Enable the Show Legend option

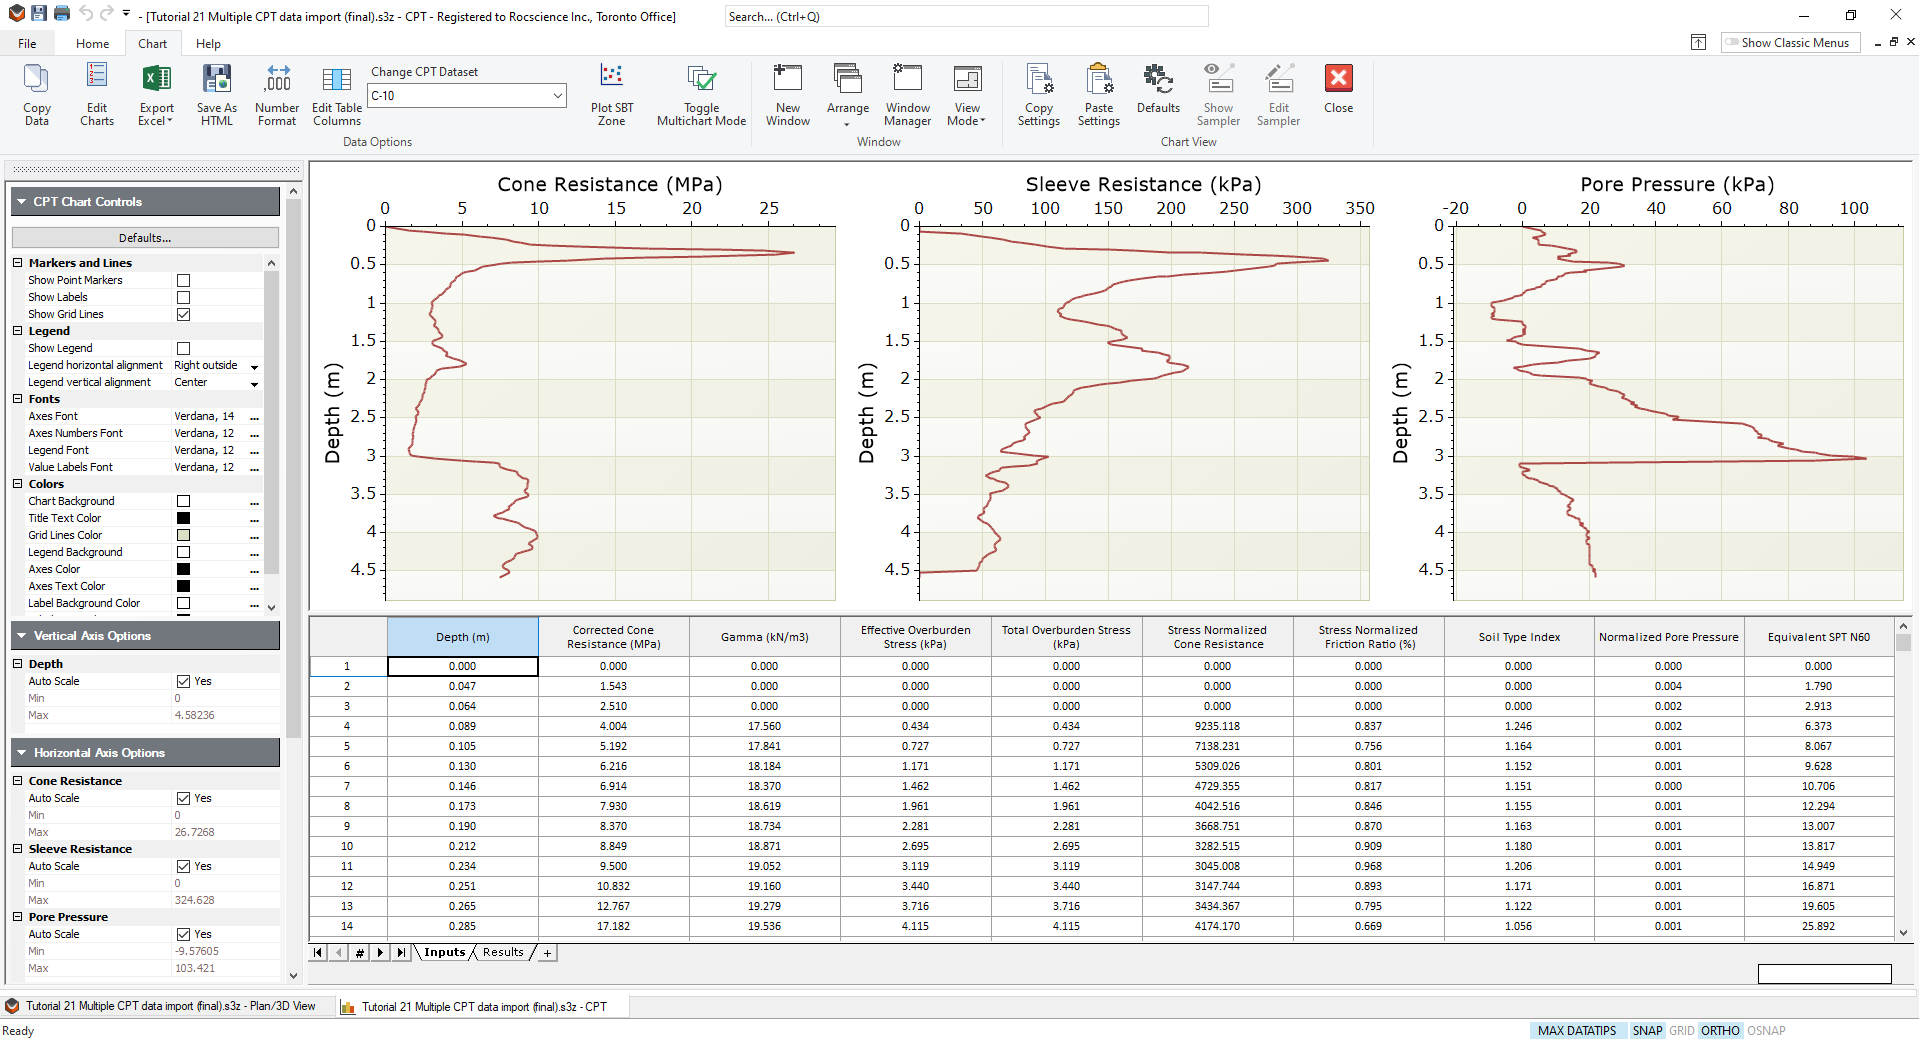[x=183, y=348]
